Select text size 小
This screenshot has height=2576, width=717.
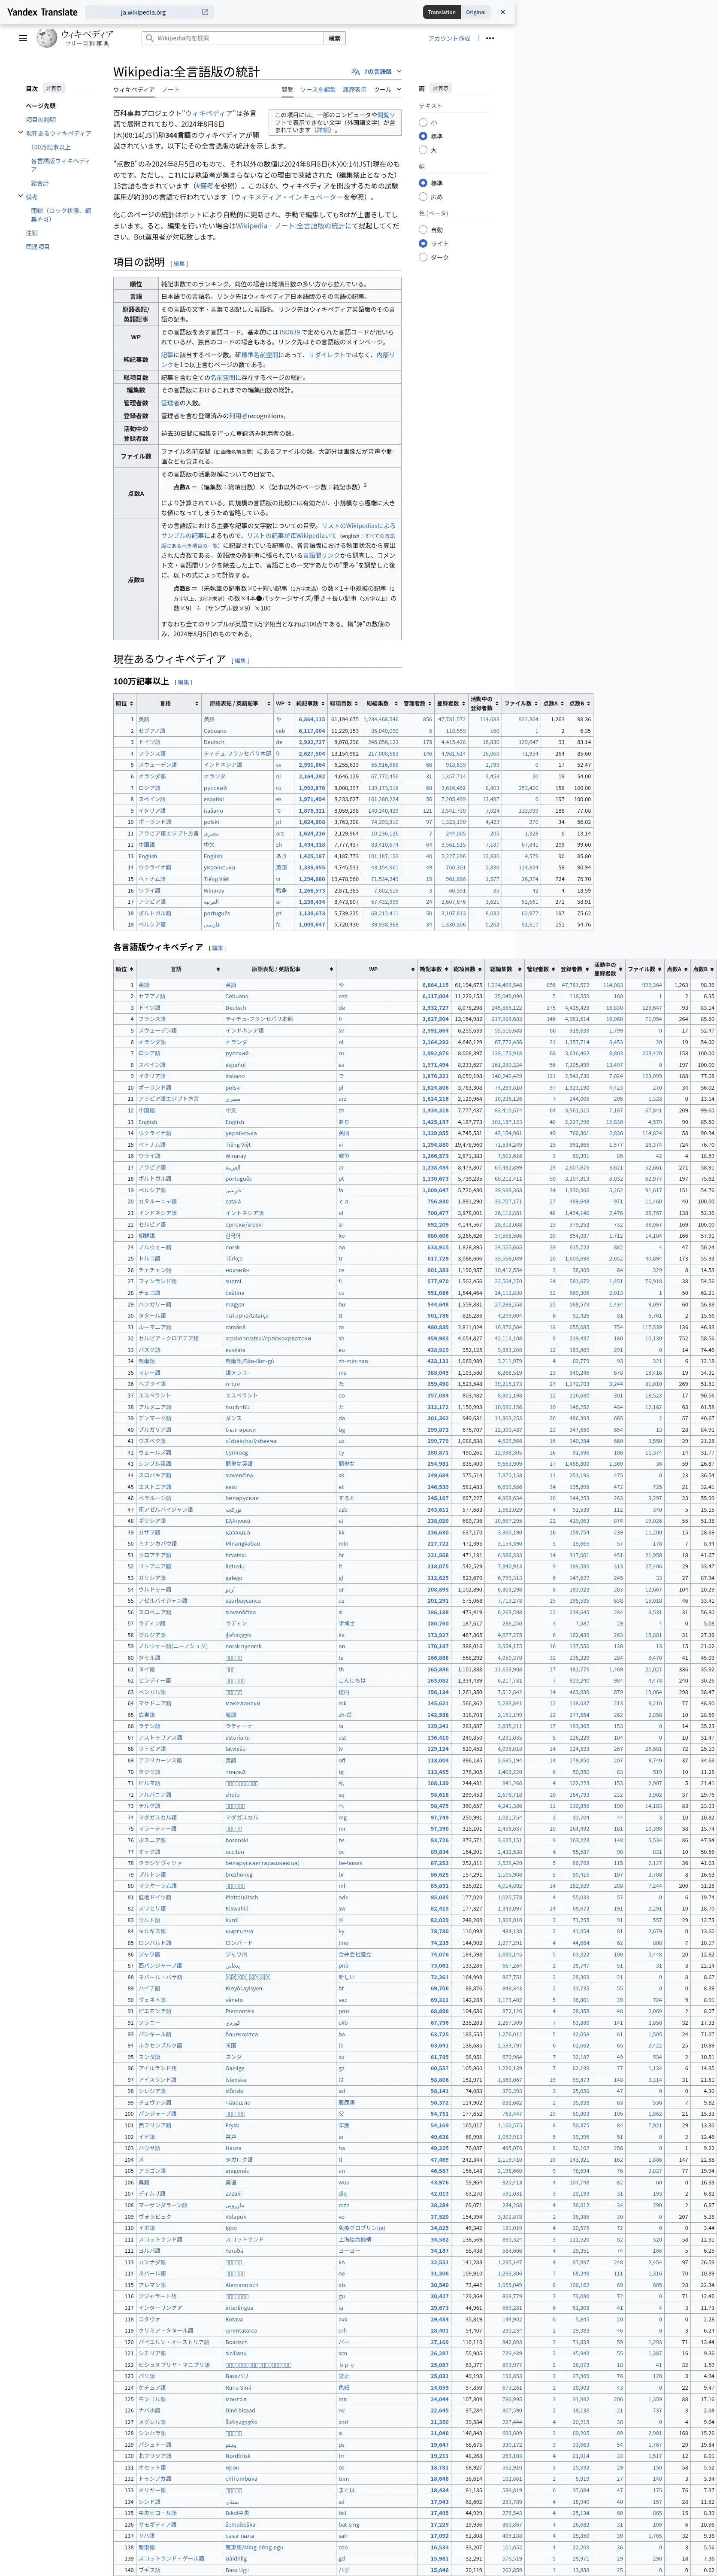pyautogui.click(x=423, y=122)
